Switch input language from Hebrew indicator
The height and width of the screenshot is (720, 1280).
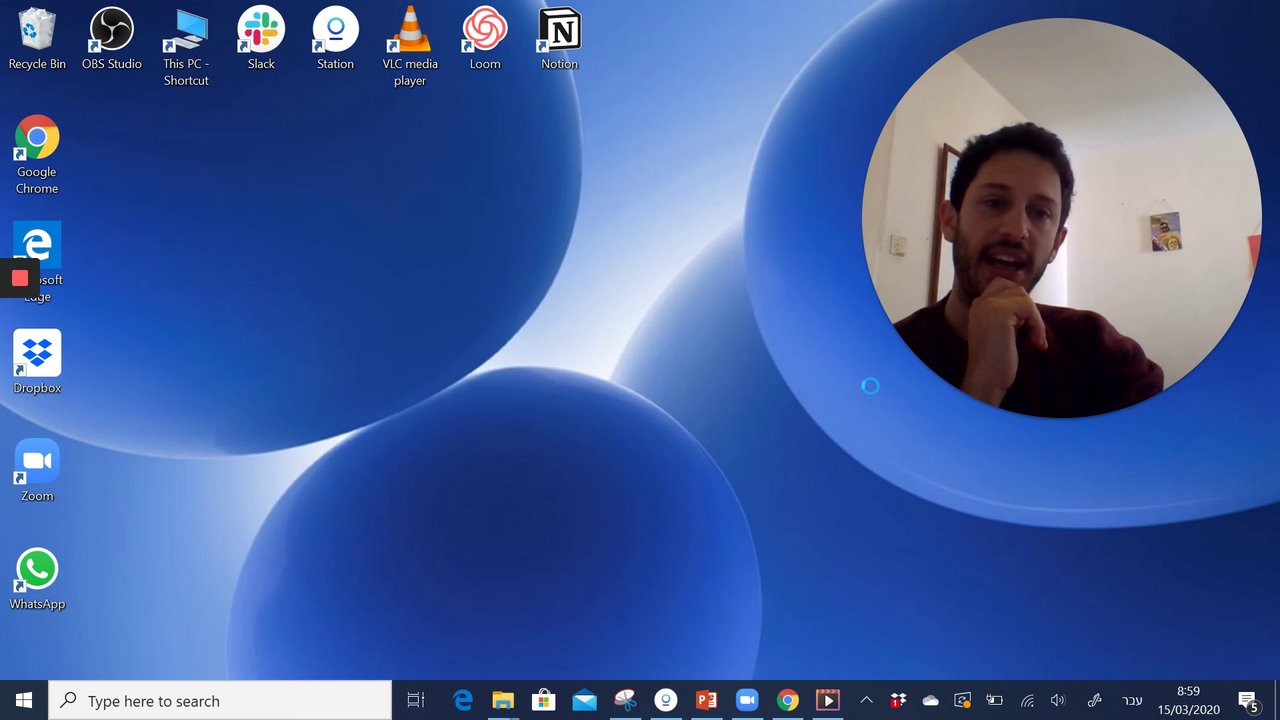[1132, 701]
